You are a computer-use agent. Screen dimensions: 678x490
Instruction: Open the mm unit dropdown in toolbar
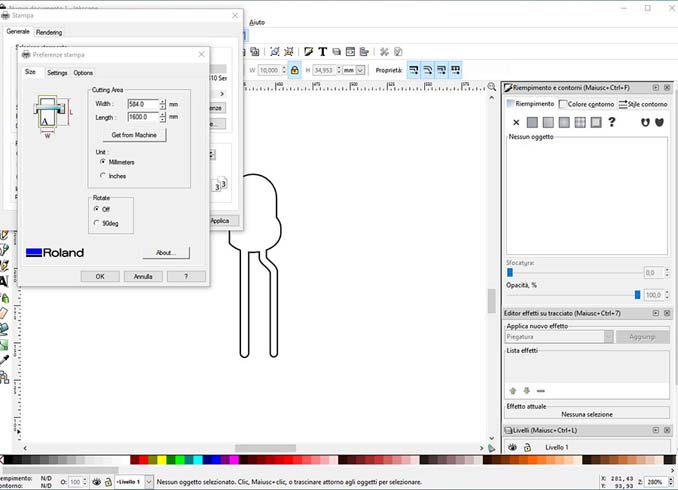click(x=360, y=70)
